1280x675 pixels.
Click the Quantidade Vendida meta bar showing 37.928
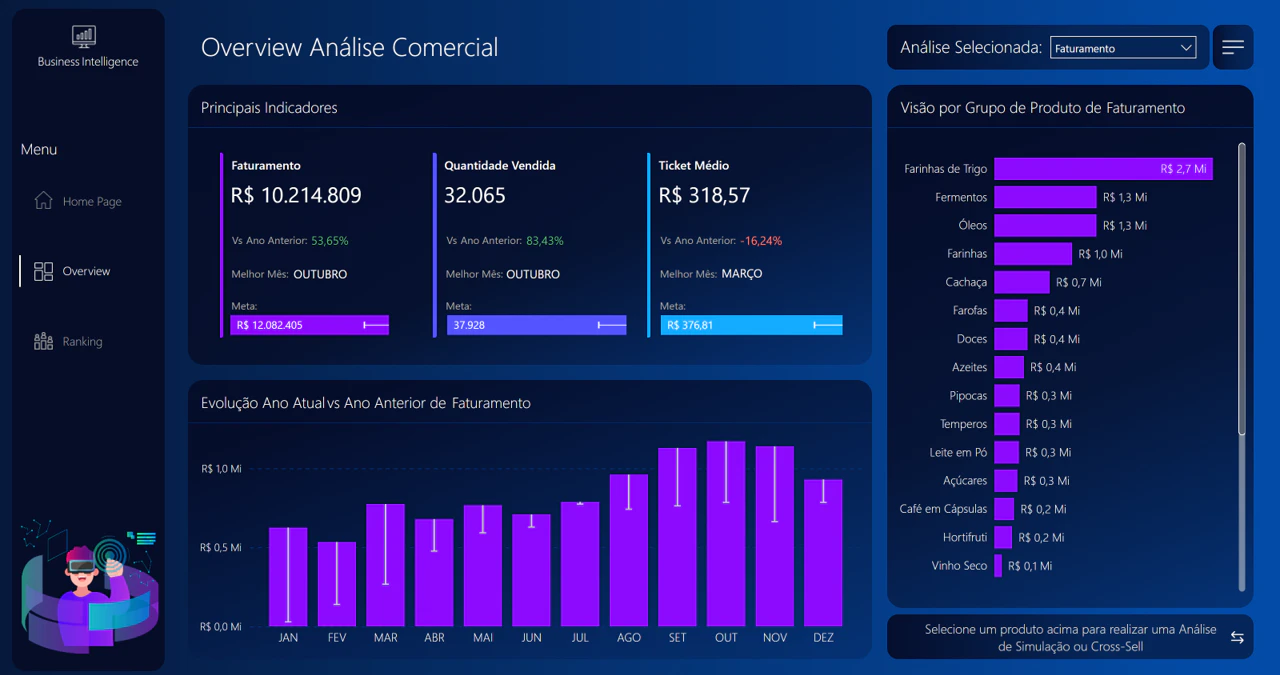click(536, 325)
